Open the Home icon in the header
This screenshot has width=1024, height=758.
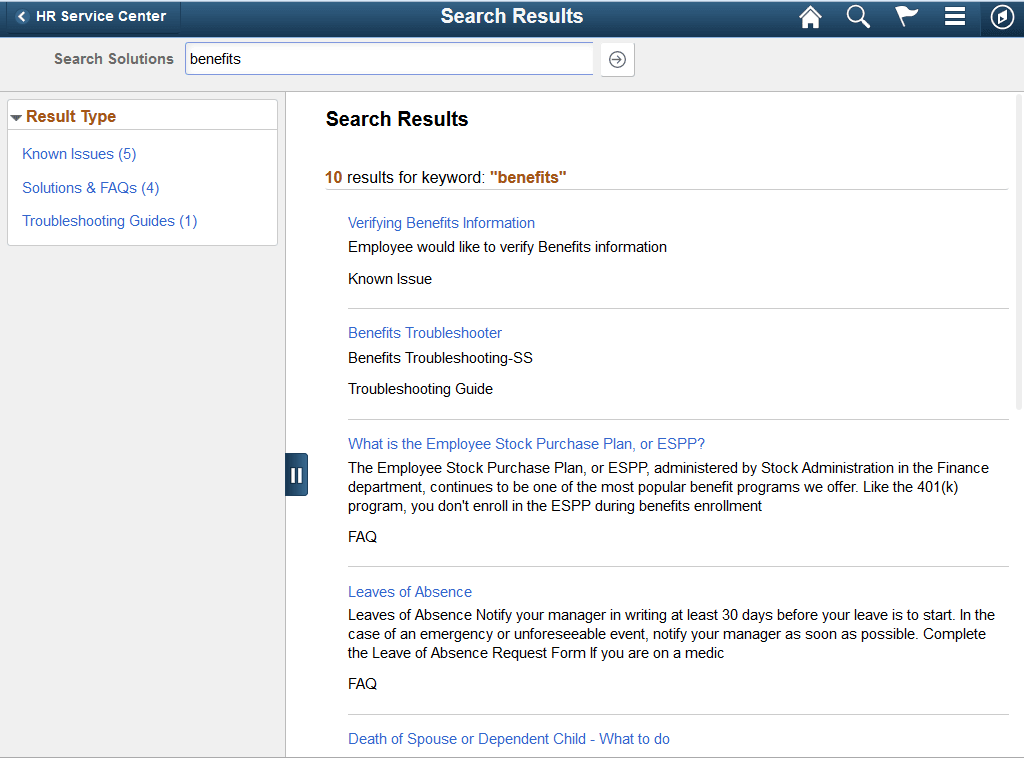(x=810, y=17)
